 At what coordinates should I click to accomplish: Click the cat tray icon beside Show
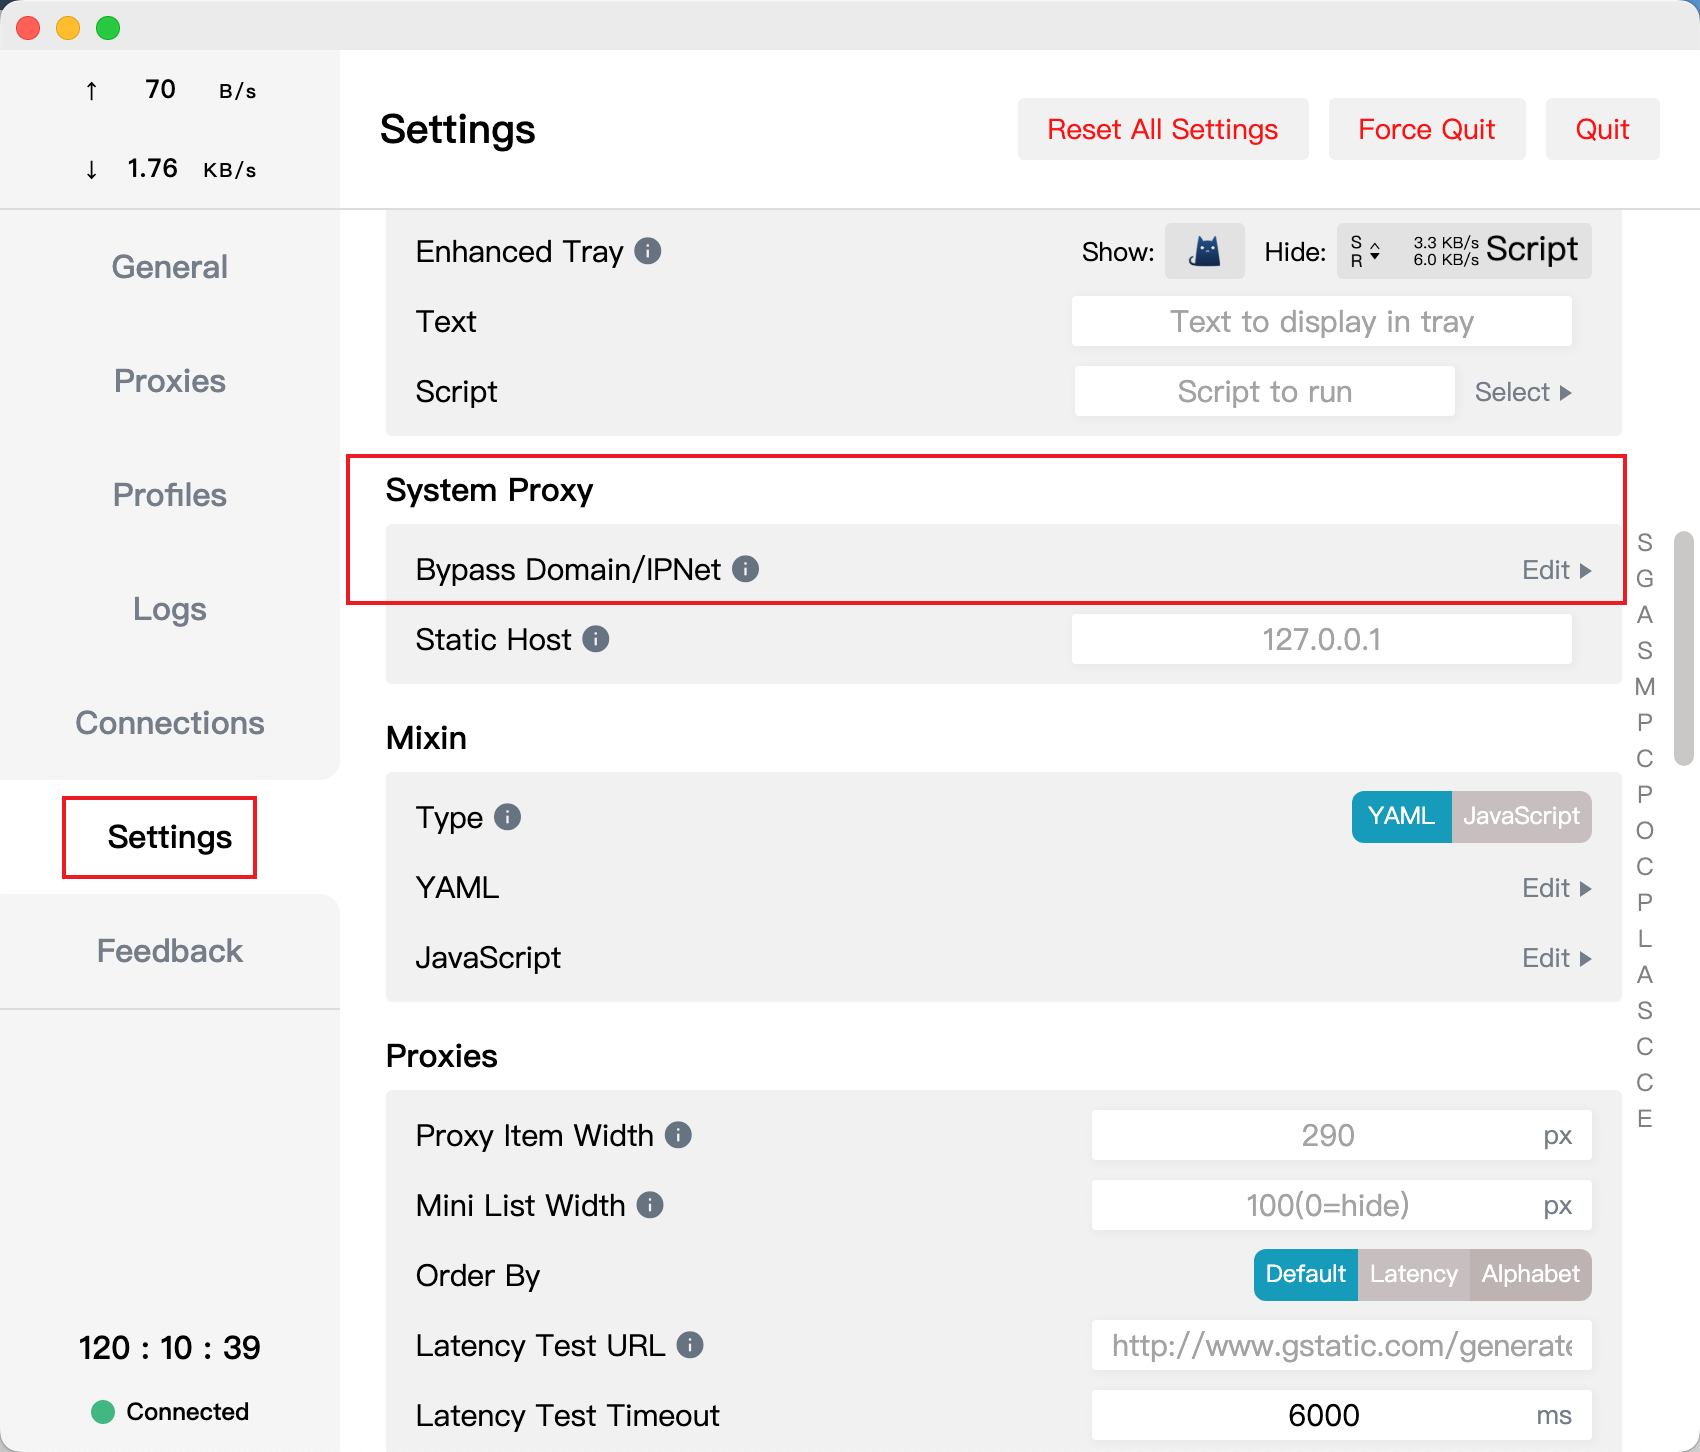[1205, 251]
